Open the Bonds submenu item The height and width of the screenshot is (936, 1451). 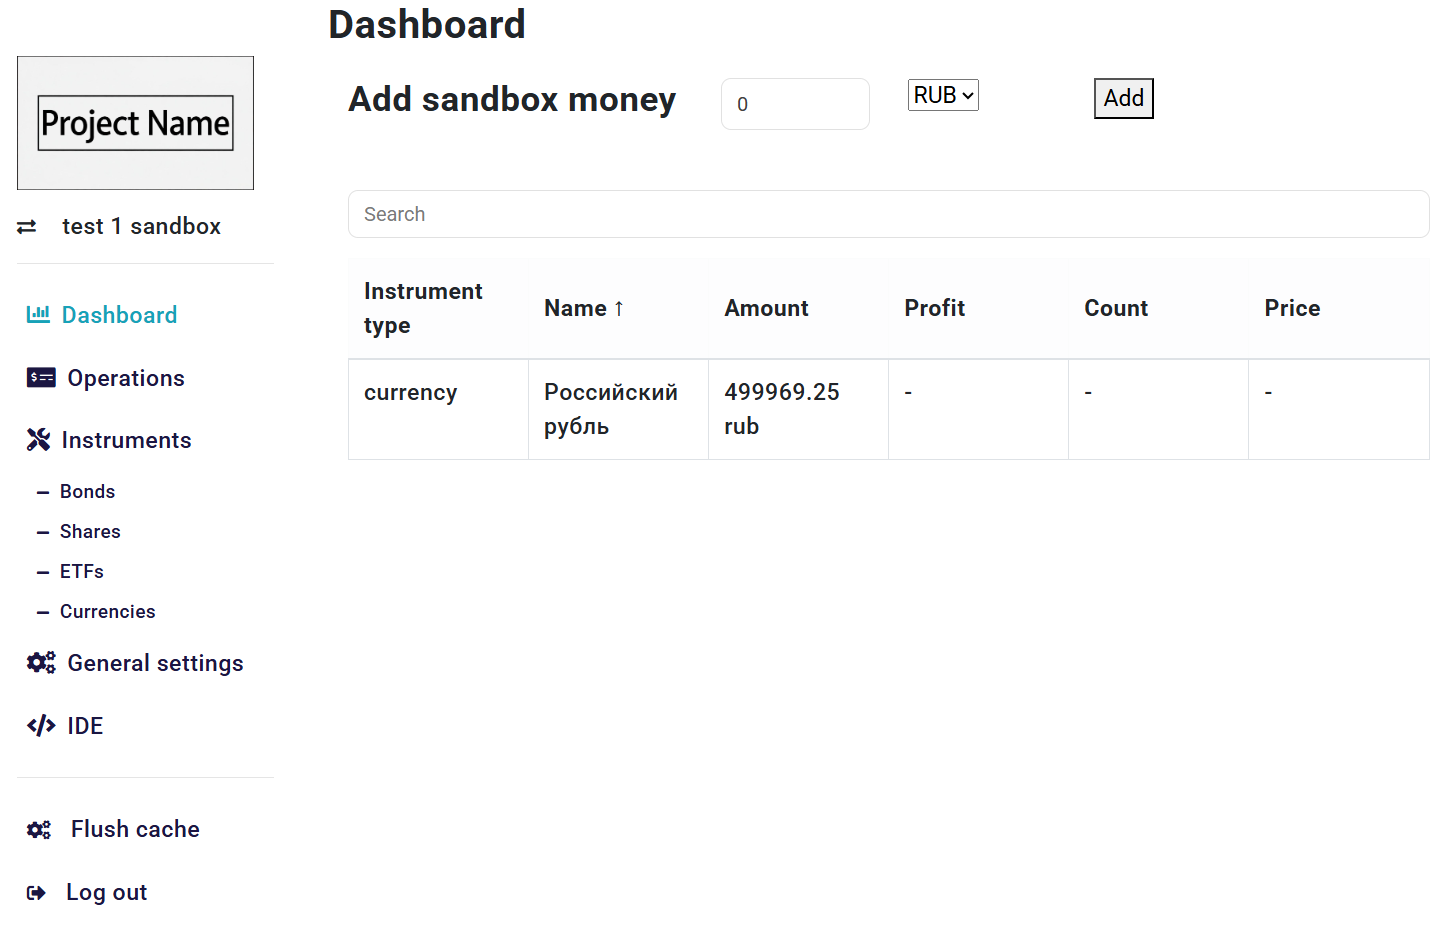point(87,491)
